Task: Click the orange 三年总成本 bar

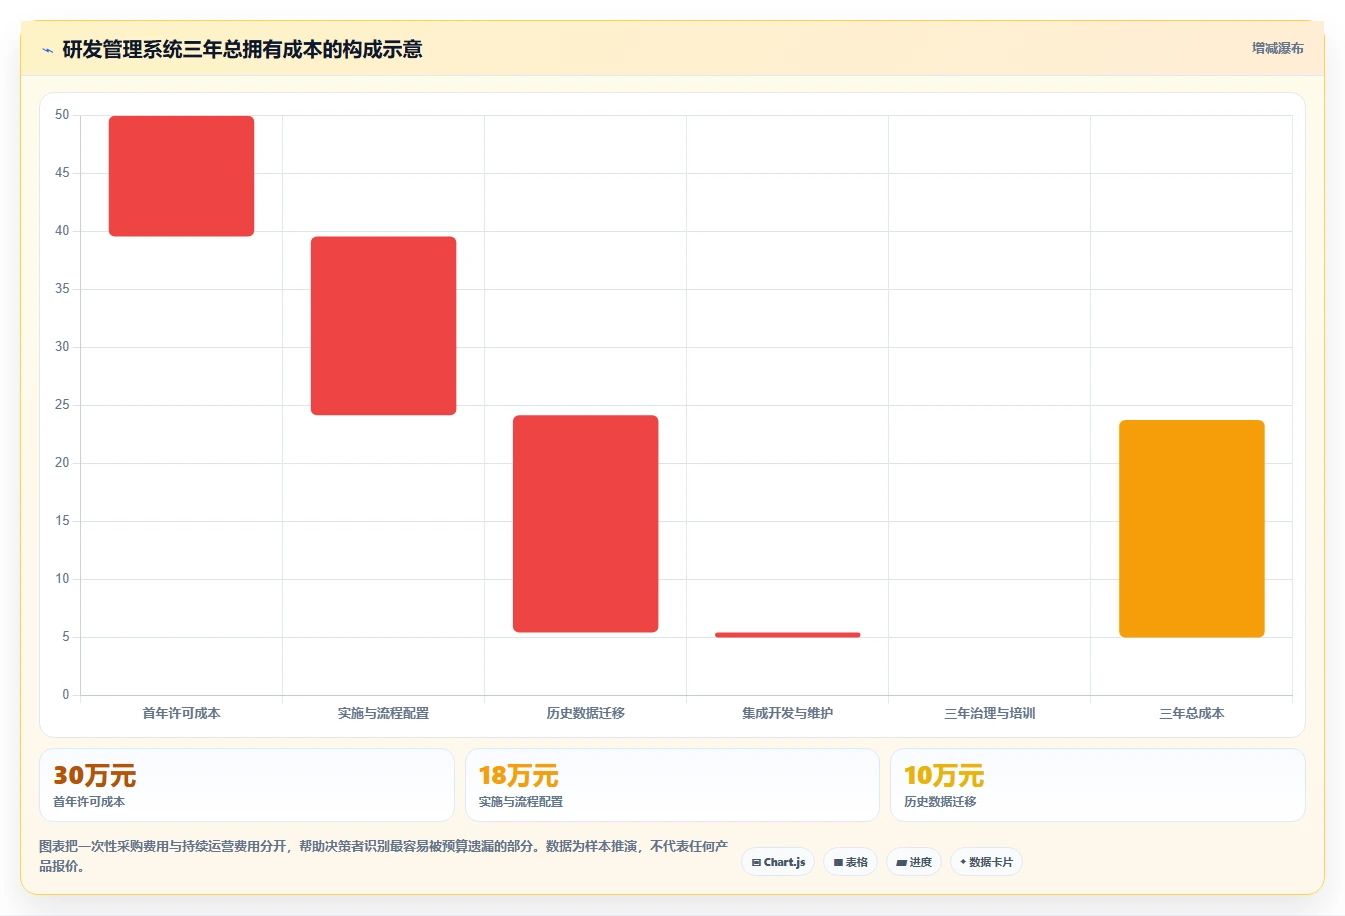Action: coord(1191,529)
